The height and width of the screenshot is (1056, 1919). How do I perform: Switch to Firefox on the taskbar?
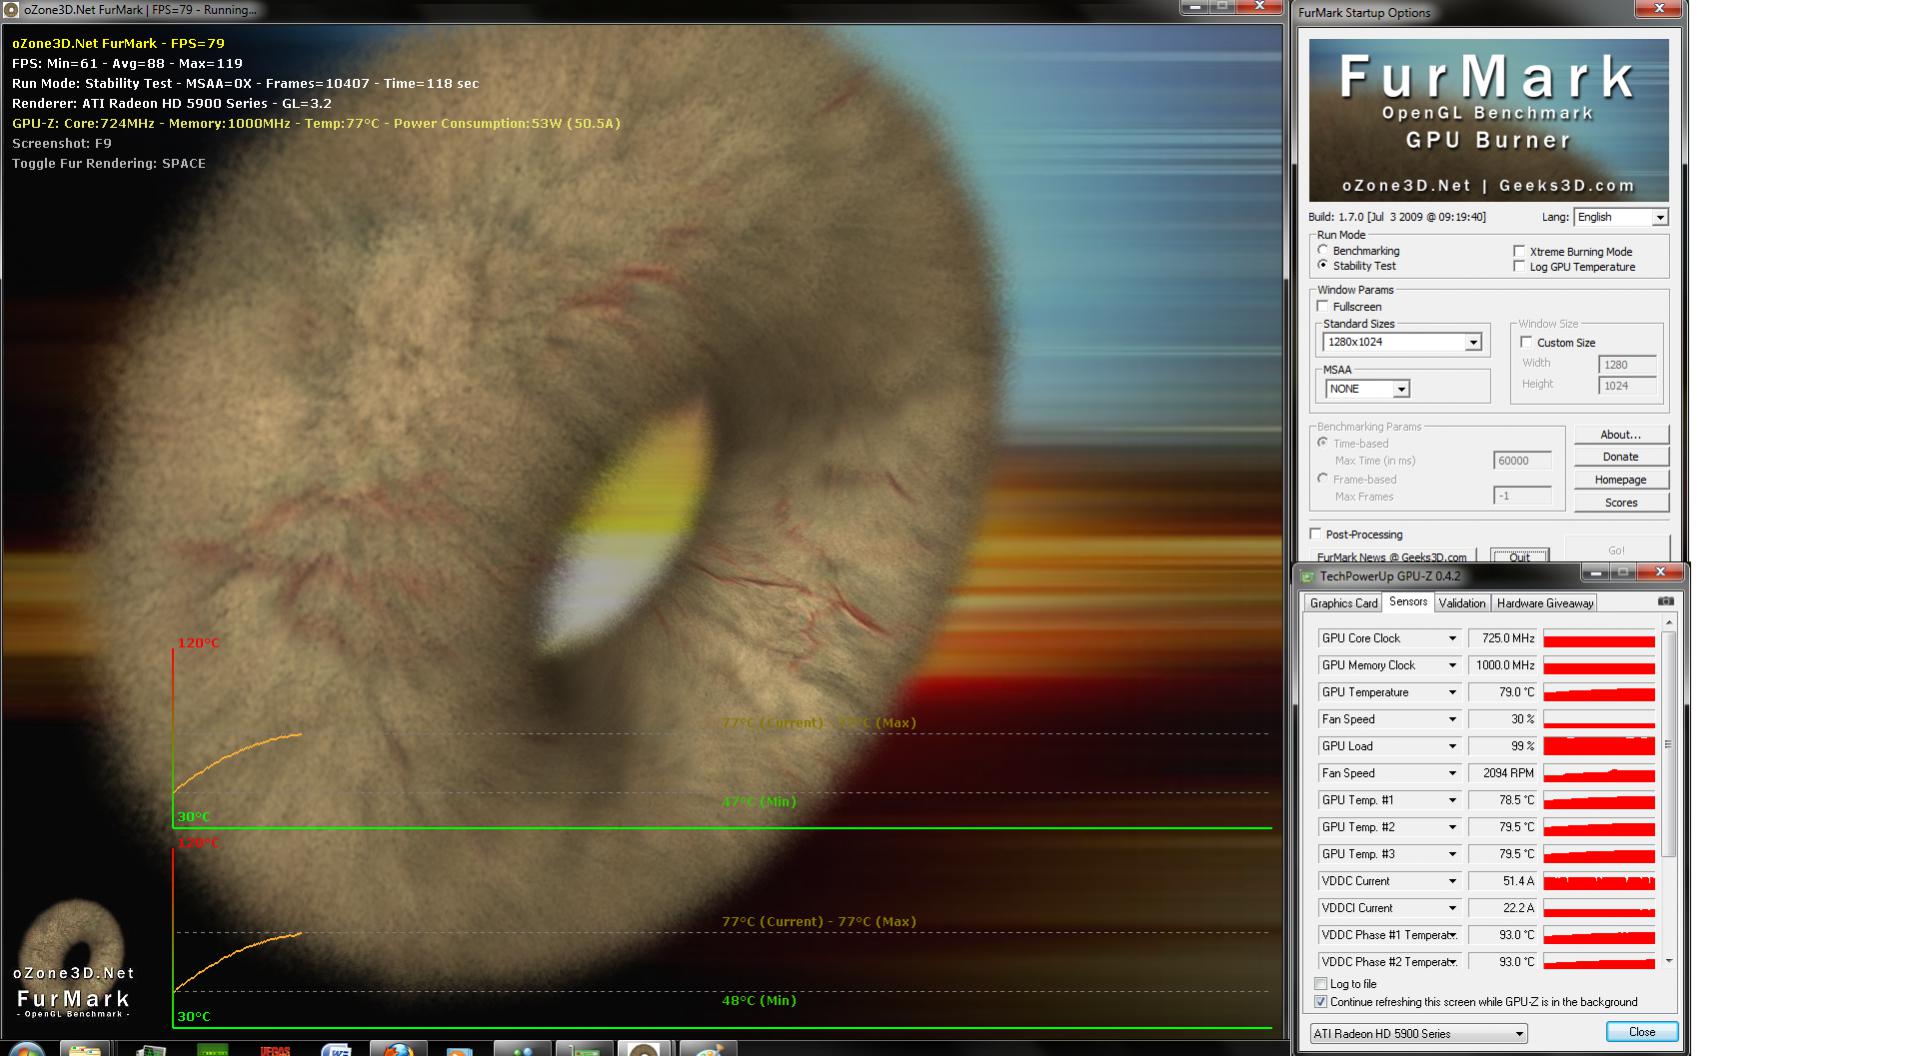[x=398, y=1050]
